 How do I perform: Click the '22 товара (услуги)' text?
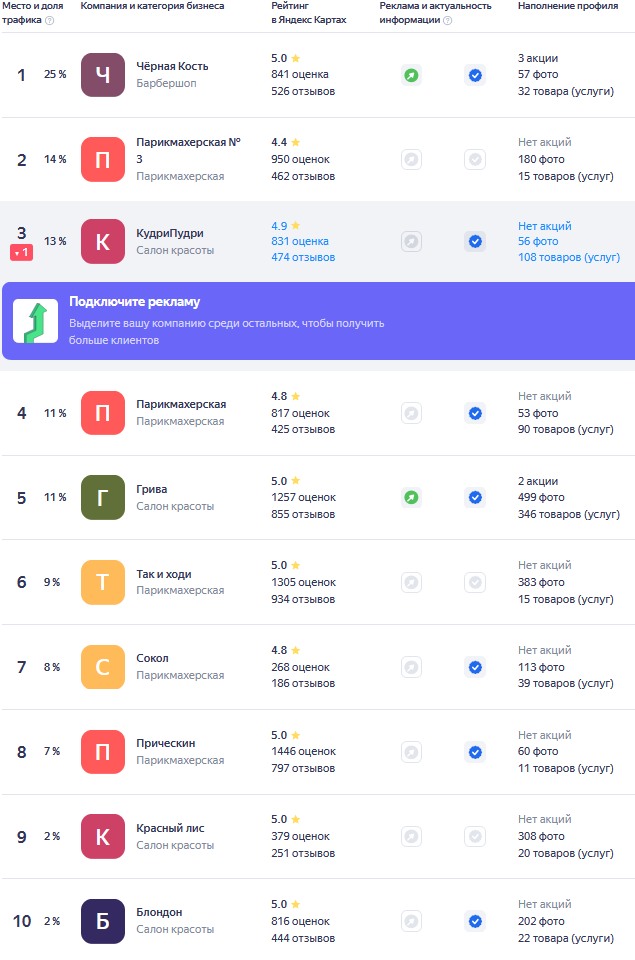(566, 938)
